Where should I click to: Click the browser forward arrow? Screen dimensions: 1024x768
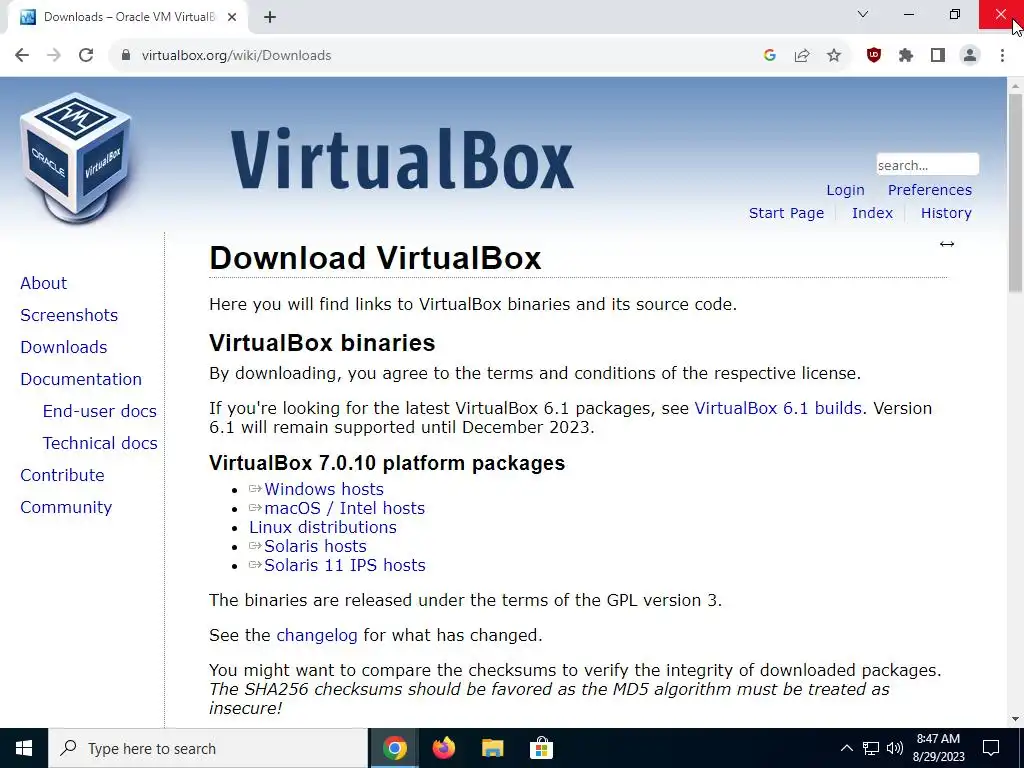coord(54,56)
